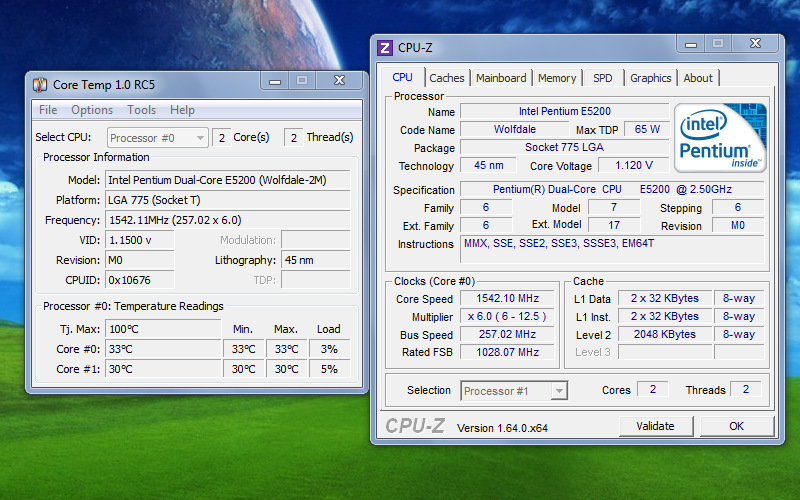800x500 pixels.
Task: Expand the Selection Processor #1 dropdown in CPU-Z
Action: point(514,391)
